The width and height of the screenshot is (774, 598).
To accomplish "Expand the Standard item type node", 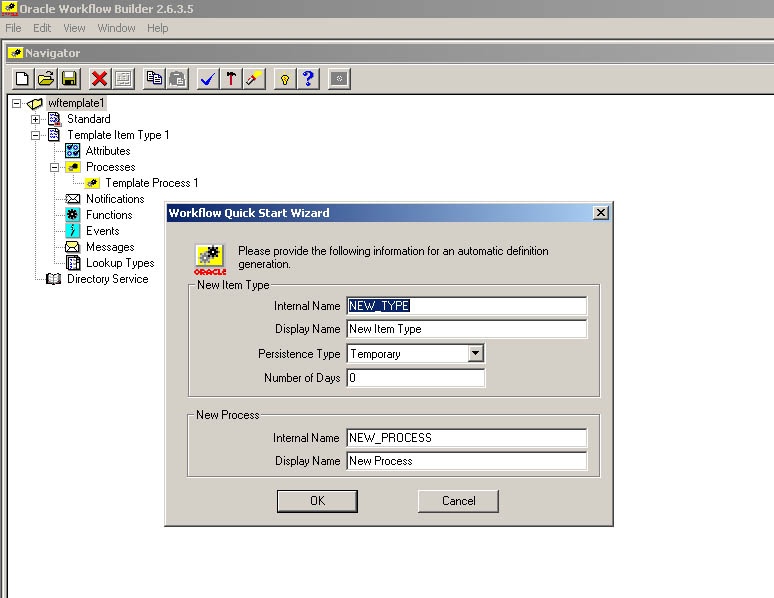I will pos(36,119).
